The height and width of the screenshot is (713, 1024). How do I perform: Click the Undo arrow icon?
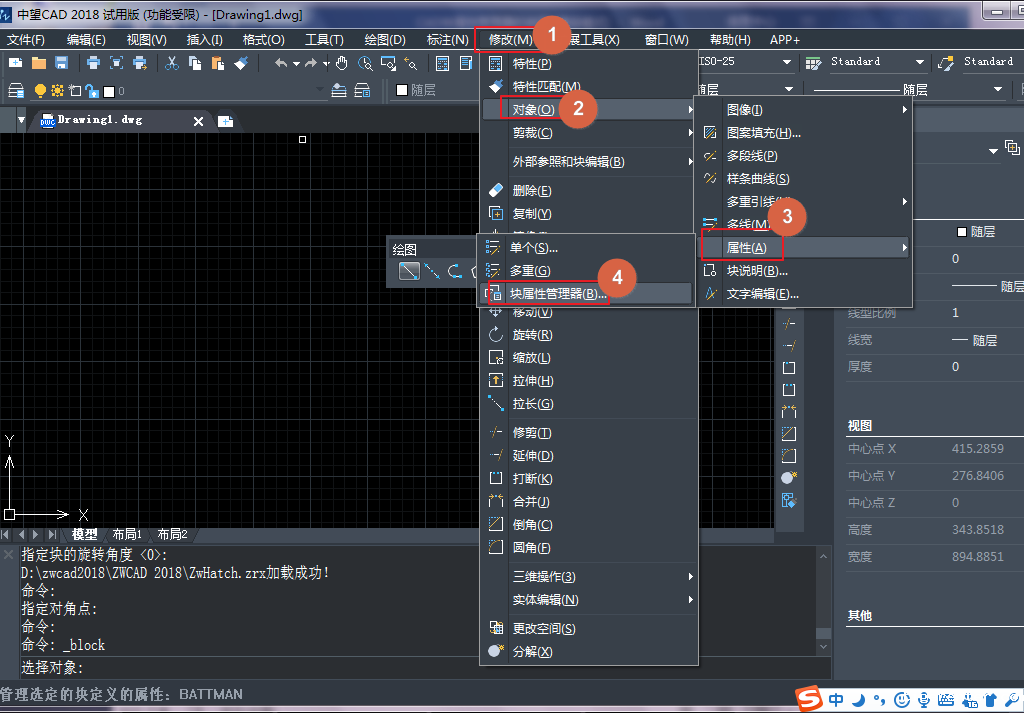(x=282, y=63)
